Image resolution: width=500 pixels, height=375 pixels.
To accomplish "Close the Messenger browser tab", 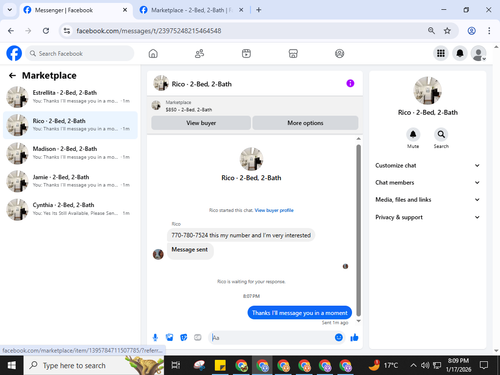I will pyautogui.click(x=125, y=10).
